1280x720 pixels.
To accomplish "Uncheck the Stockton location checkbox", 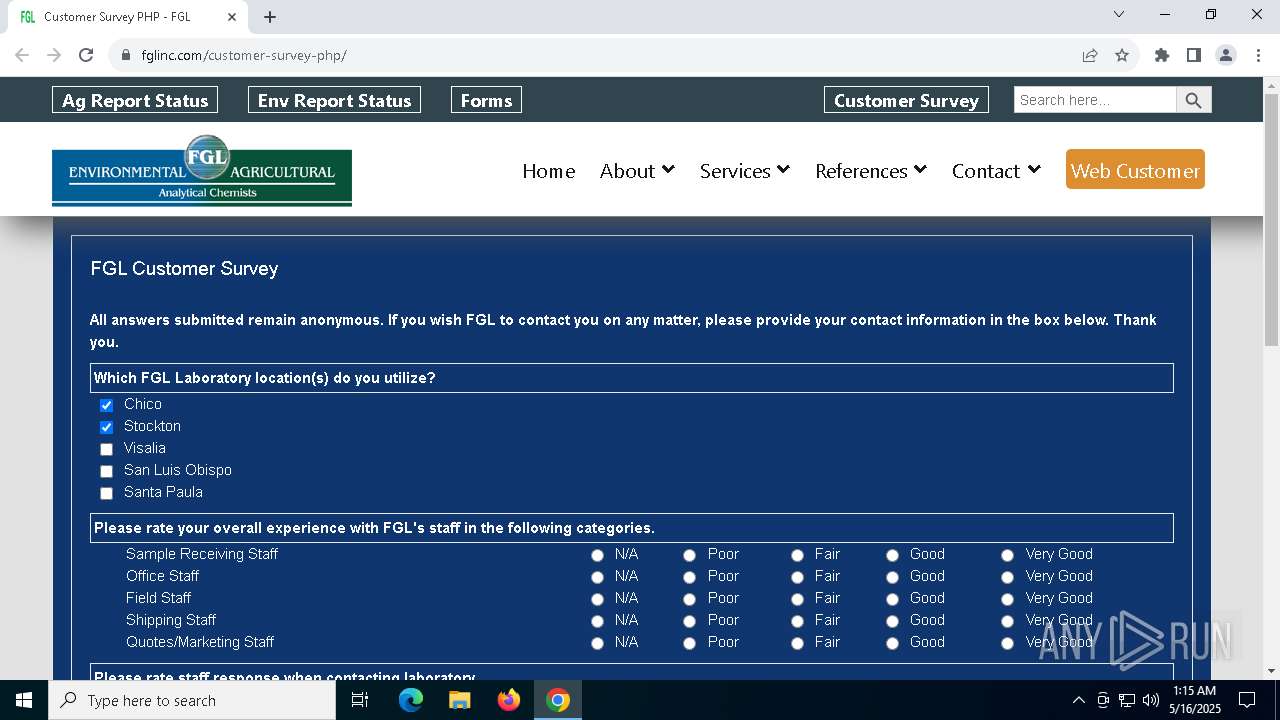I will (106, 427).
